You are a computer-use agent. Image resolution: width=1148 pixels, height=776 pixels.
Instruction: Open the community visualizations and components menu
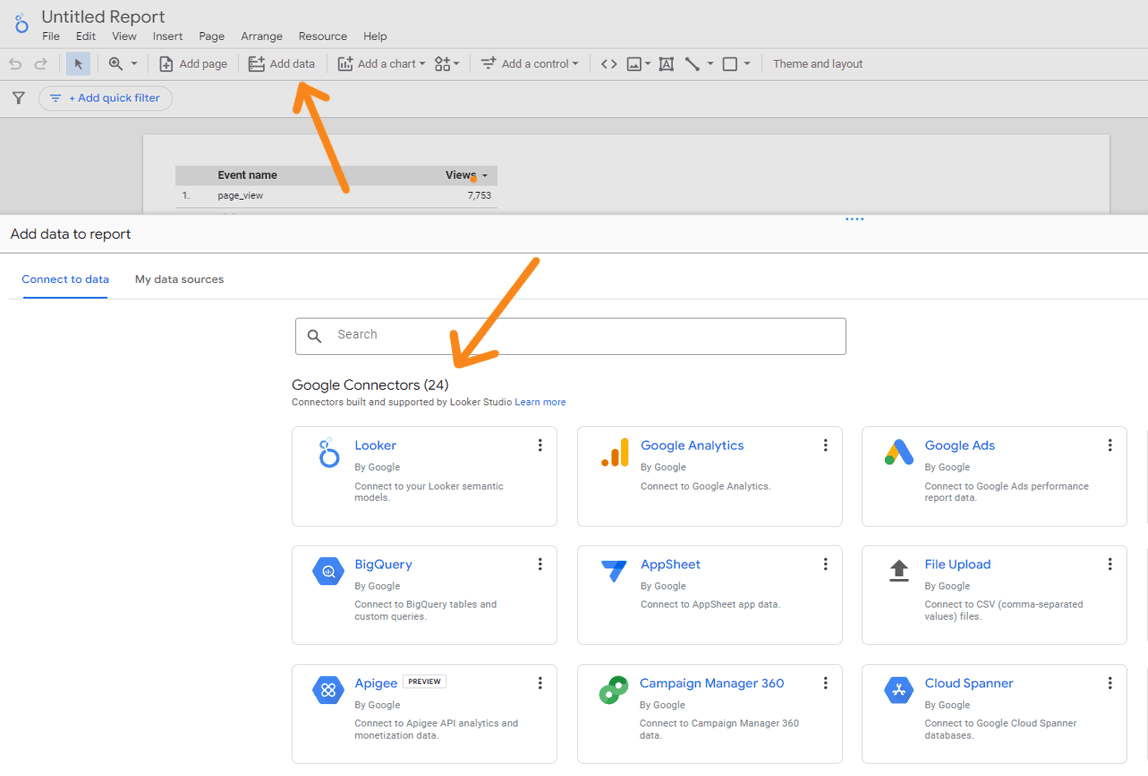(447, 64)
